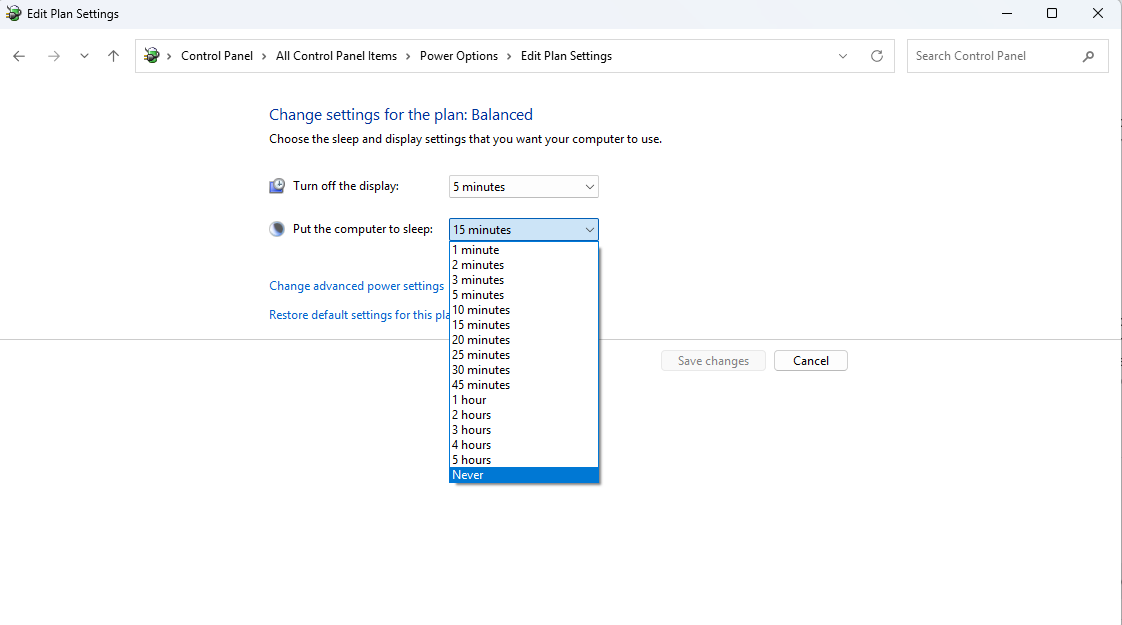
Task: Click the chevron before the Control Panel breadcrumb
Action: point(170,56)
